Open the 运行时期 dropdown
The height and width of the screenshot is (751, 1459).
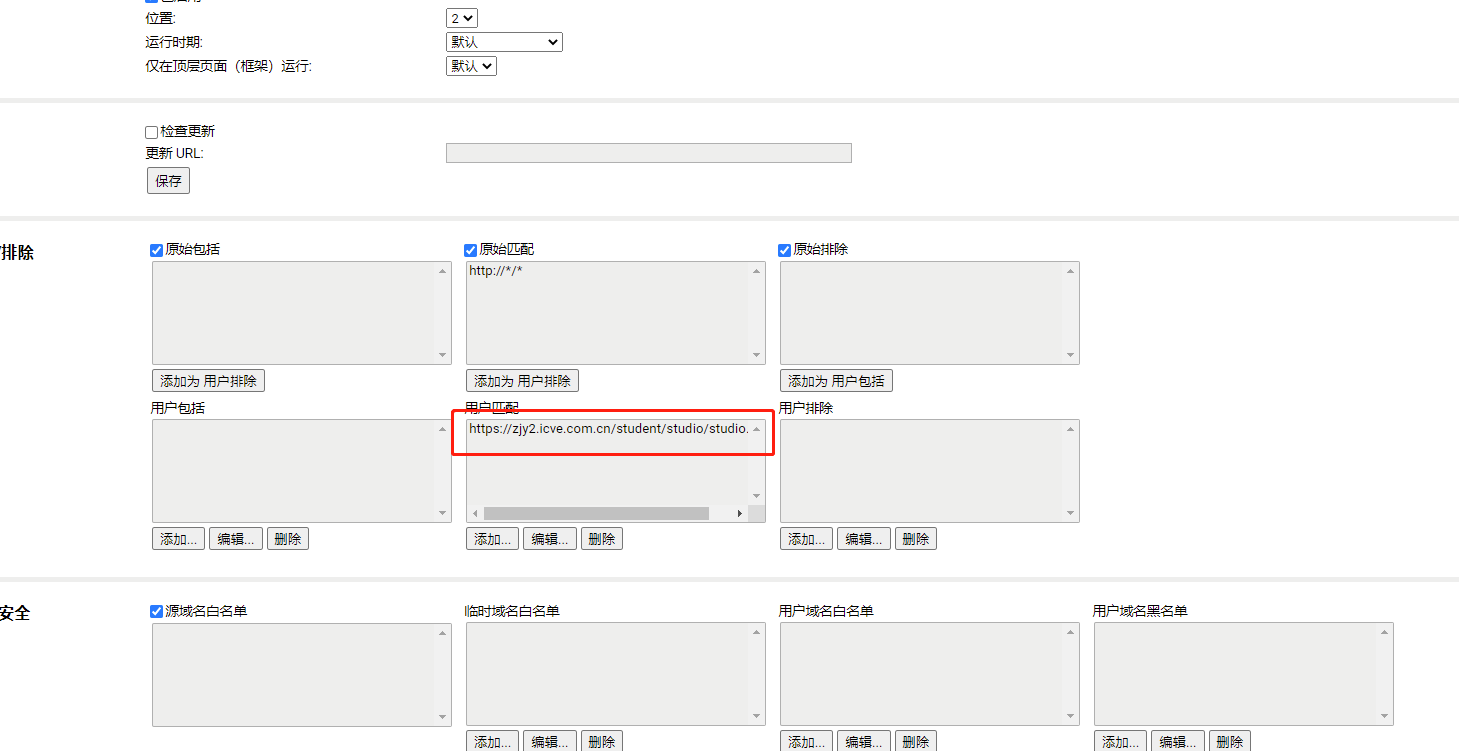coord(504,41)
